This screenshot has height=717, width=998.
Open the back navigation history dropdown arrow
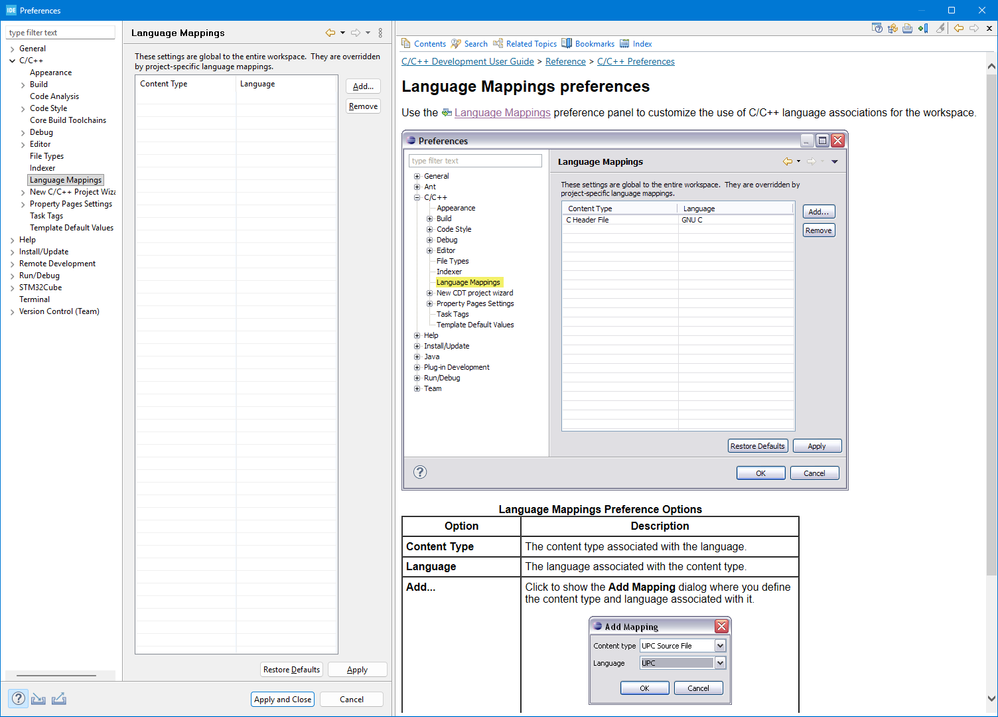(342, 33)
